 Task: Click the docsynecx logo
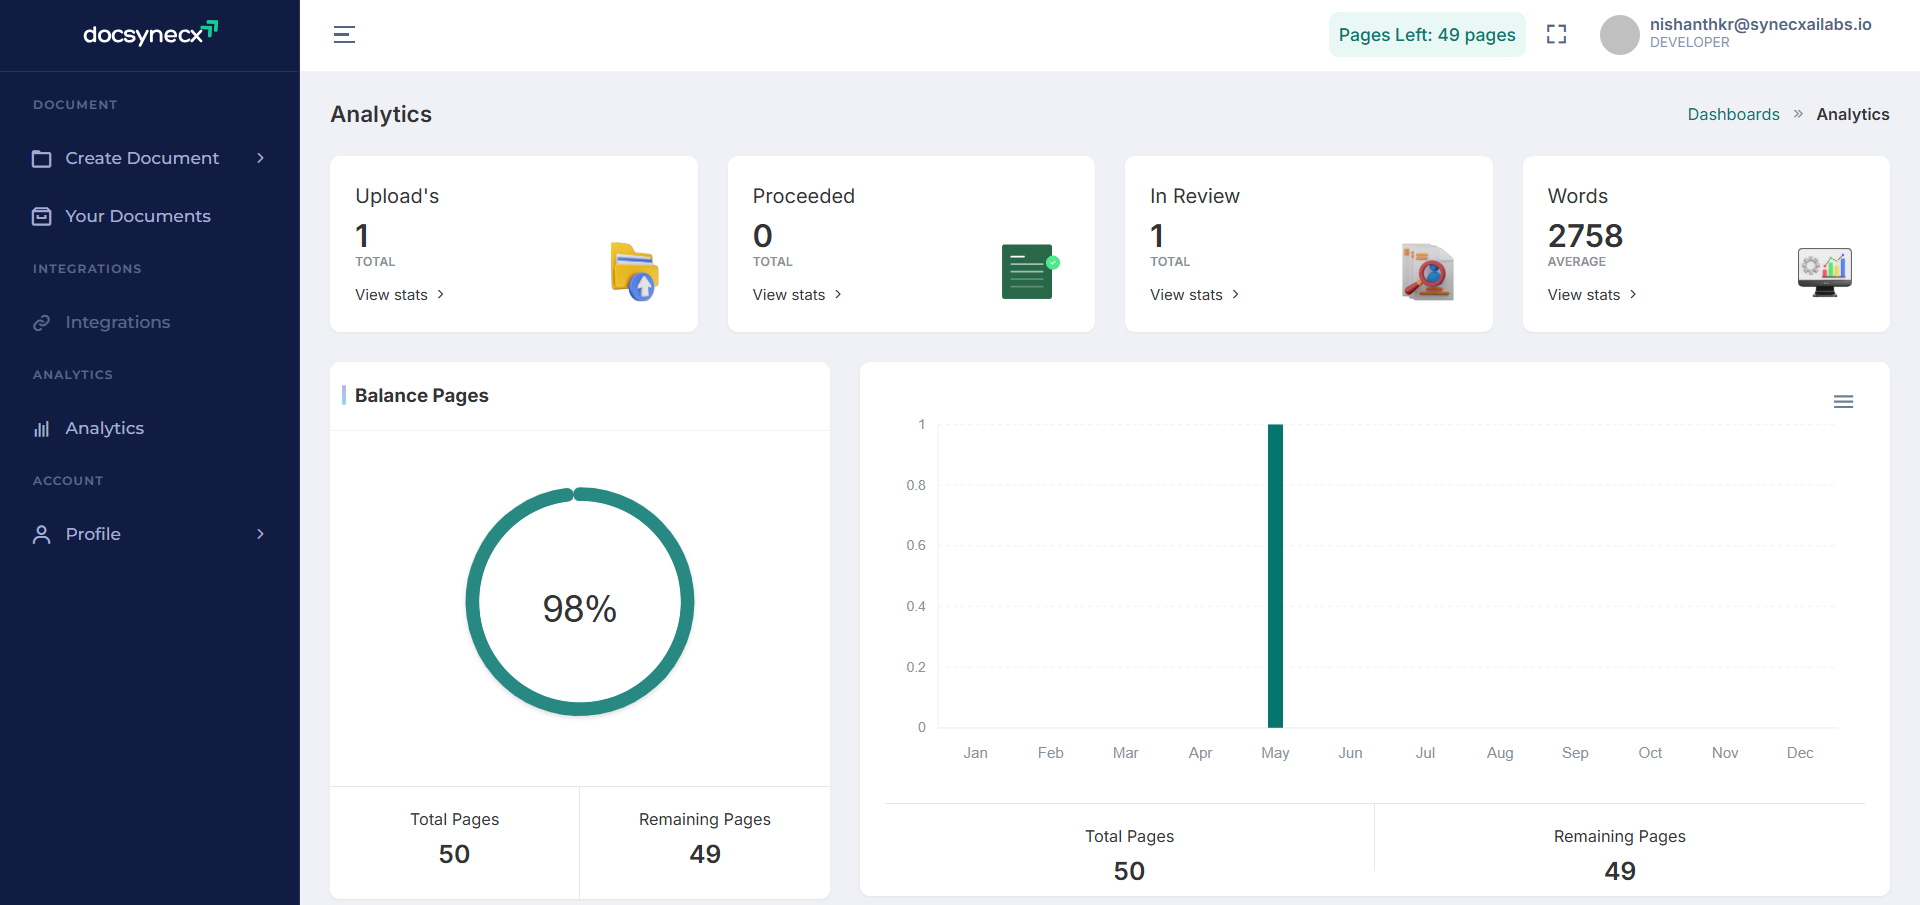coord(150,34)
